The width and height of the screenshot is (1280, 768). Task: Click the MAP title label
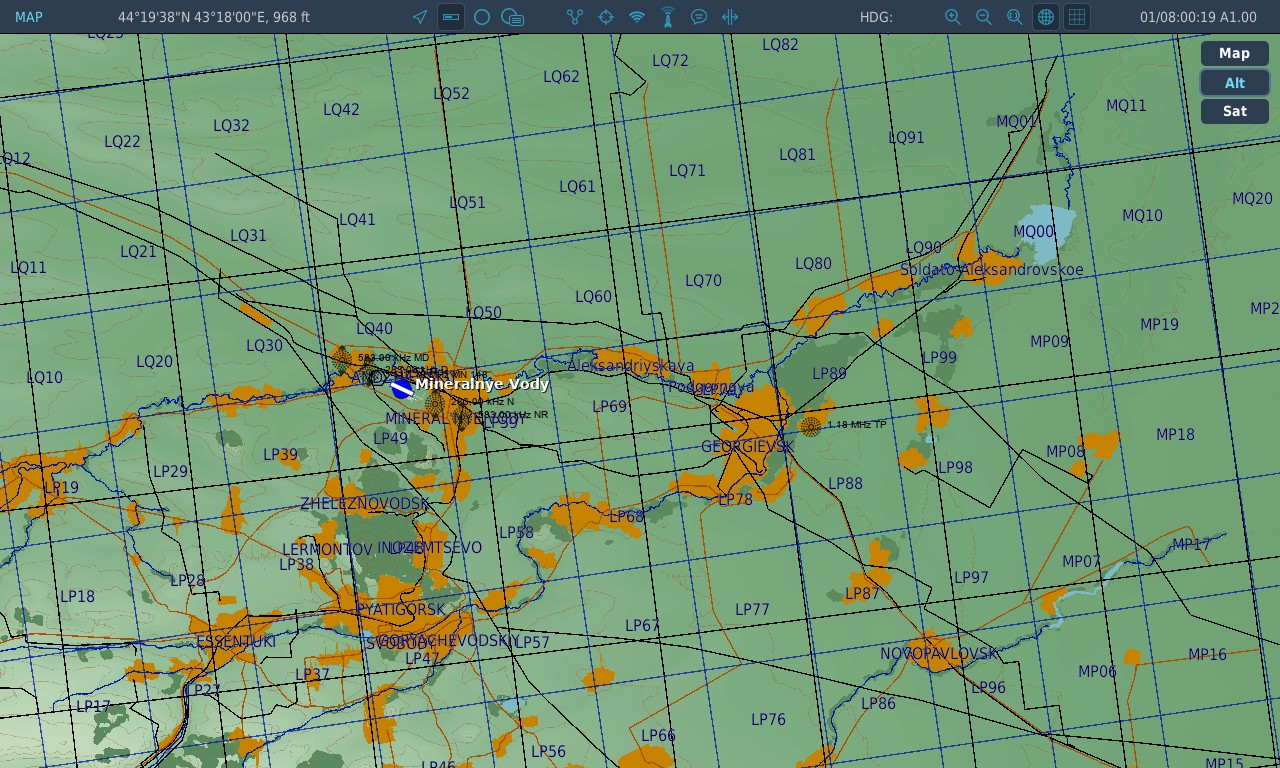pos(29,17)
